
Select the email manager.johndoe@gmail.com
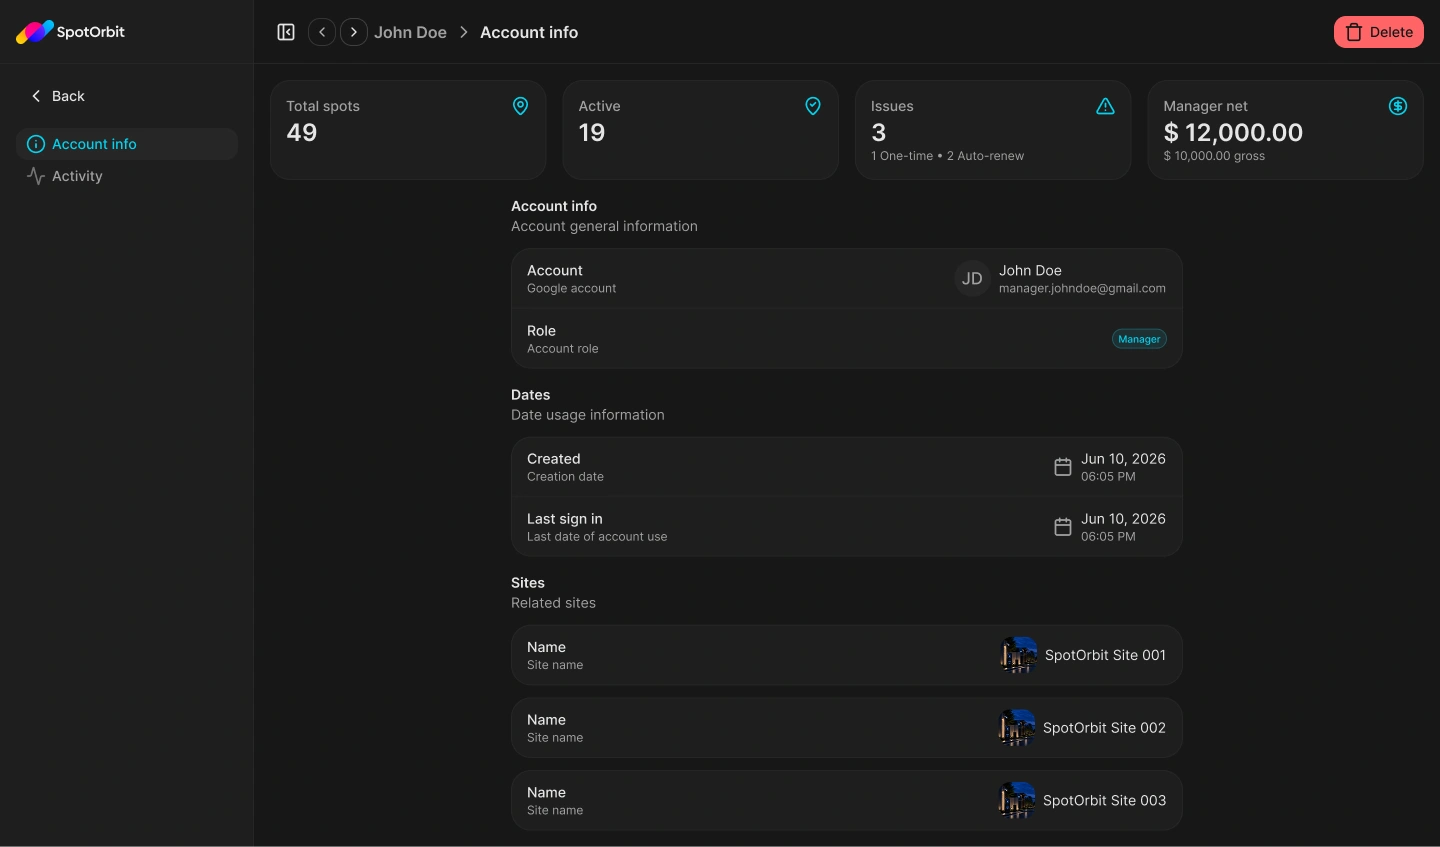click(x=1082, y=288)
